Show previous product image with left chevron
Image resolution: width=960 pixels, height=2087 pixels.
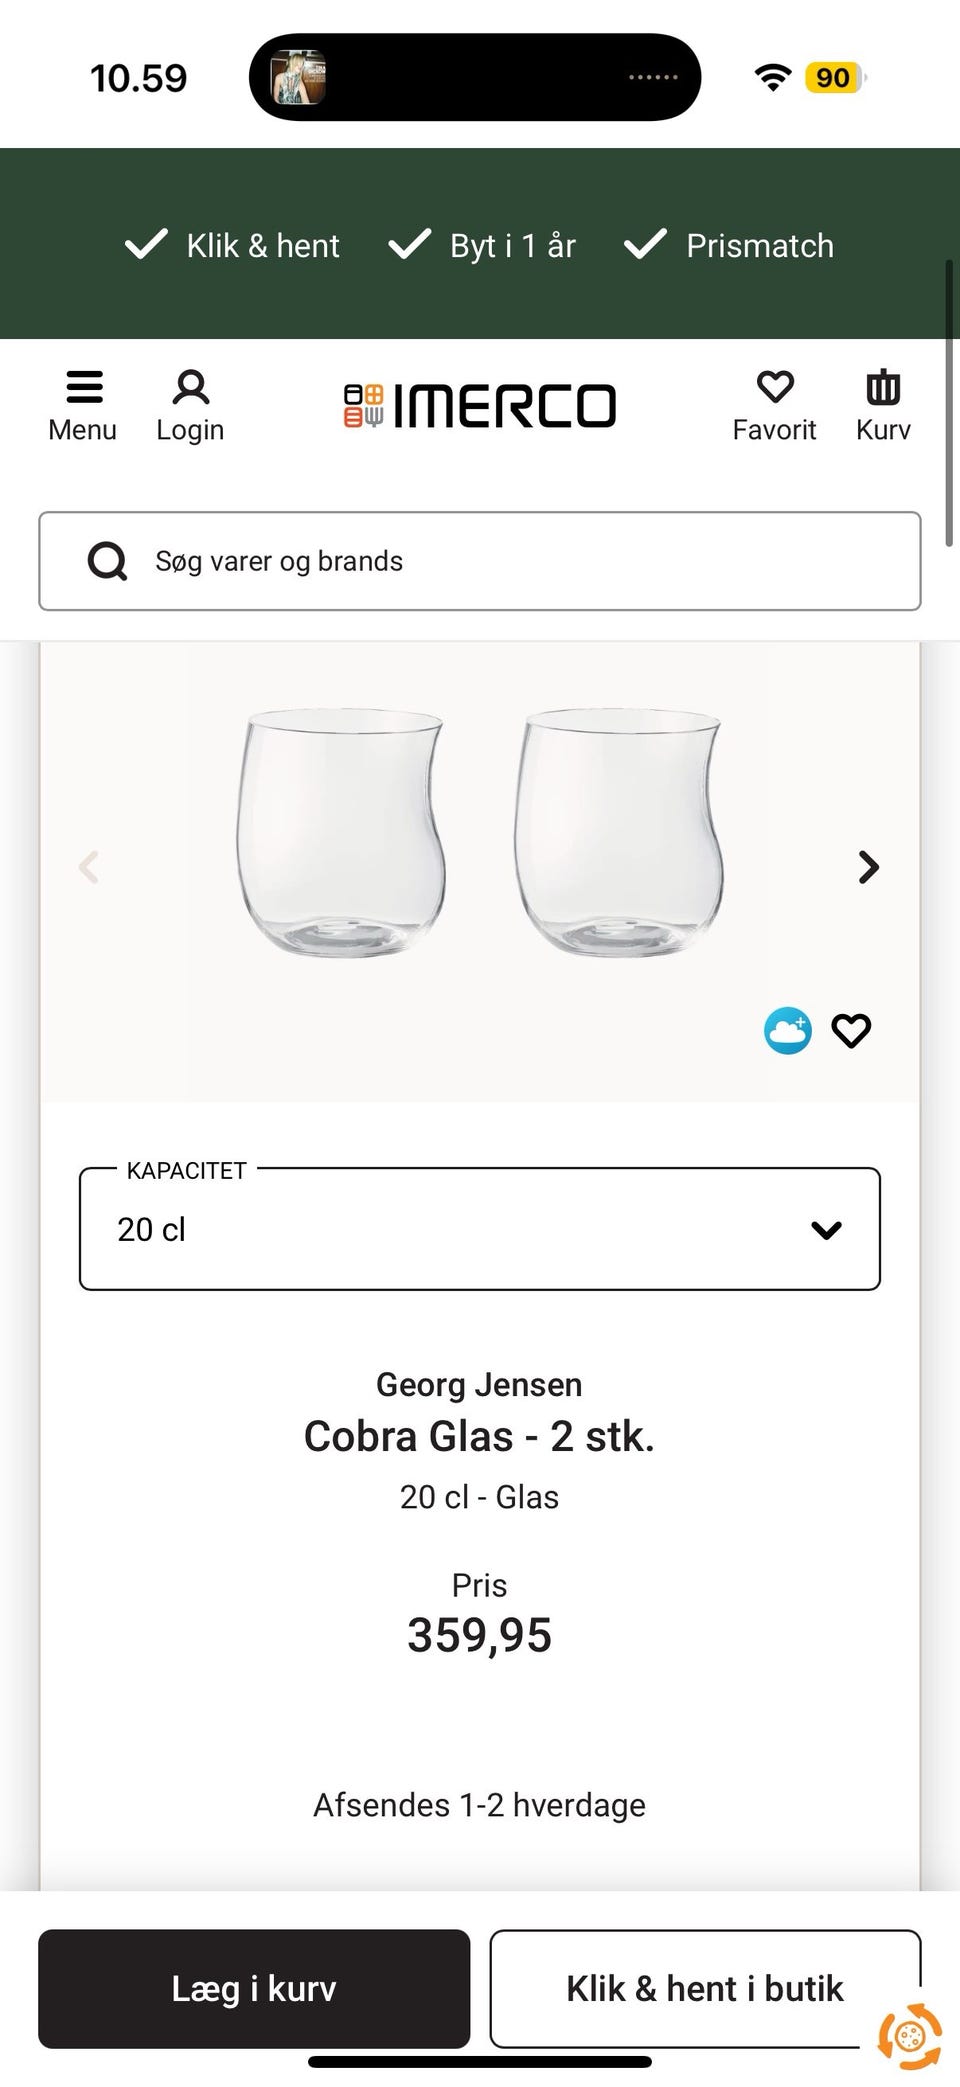[89, 867]
